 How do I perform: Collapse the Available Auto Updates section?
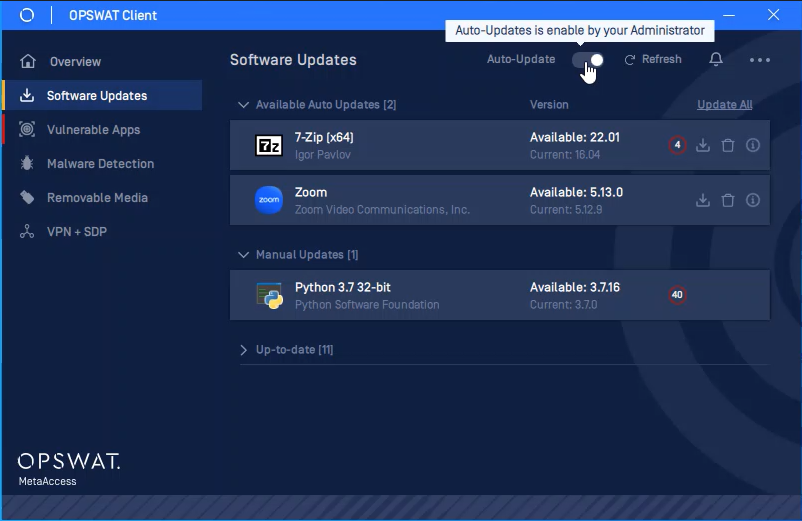pos(243,105)
